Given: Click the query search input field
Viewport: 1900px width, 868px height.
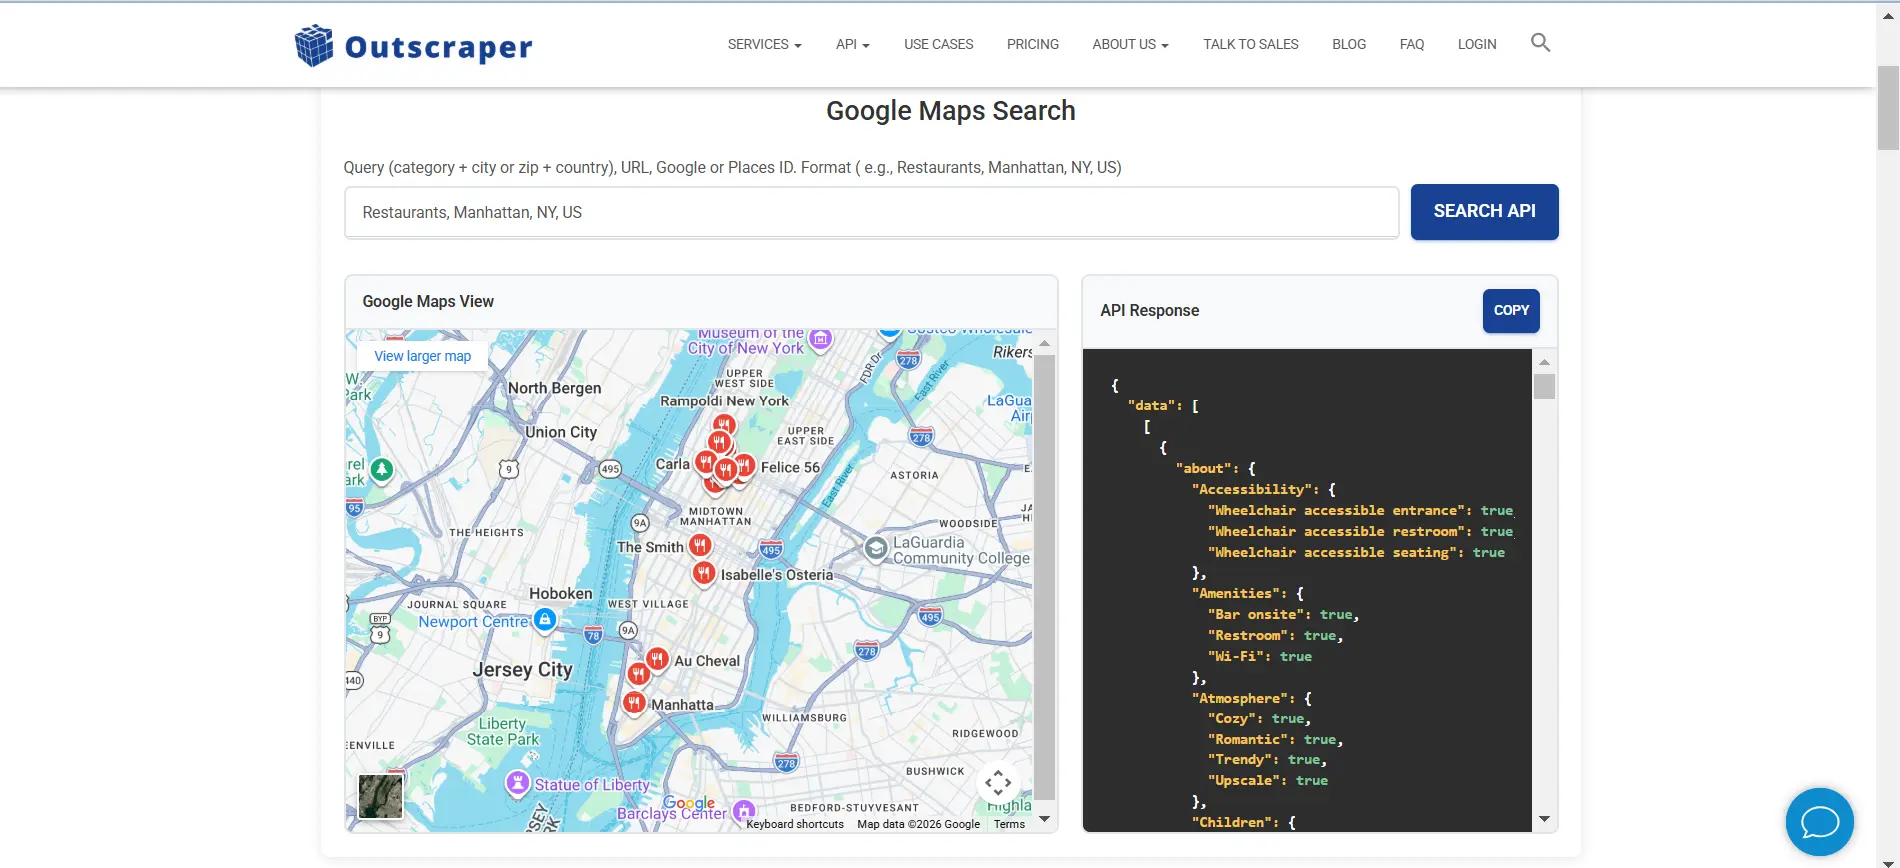Looking at the screenshot, I should [x=870, y=212].
